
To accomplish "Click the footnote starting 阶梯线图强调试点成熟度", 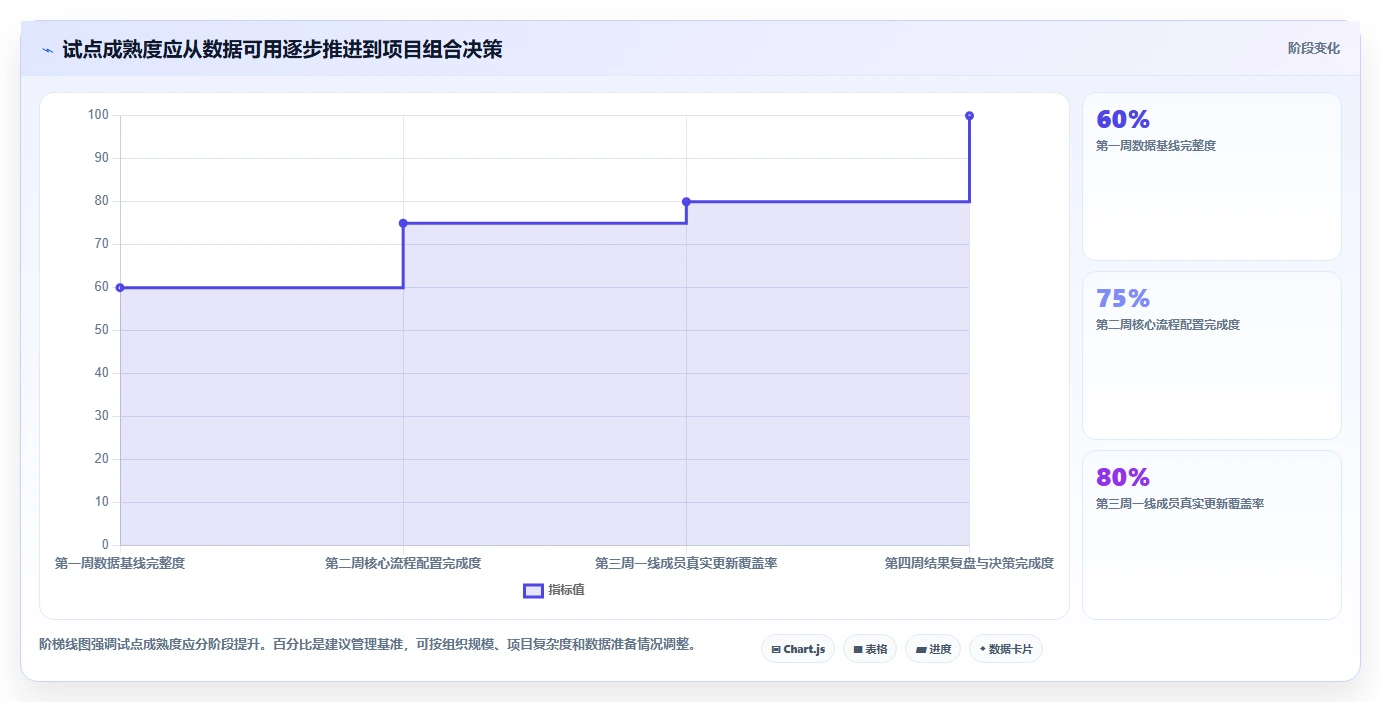I will tap(367, 644).
